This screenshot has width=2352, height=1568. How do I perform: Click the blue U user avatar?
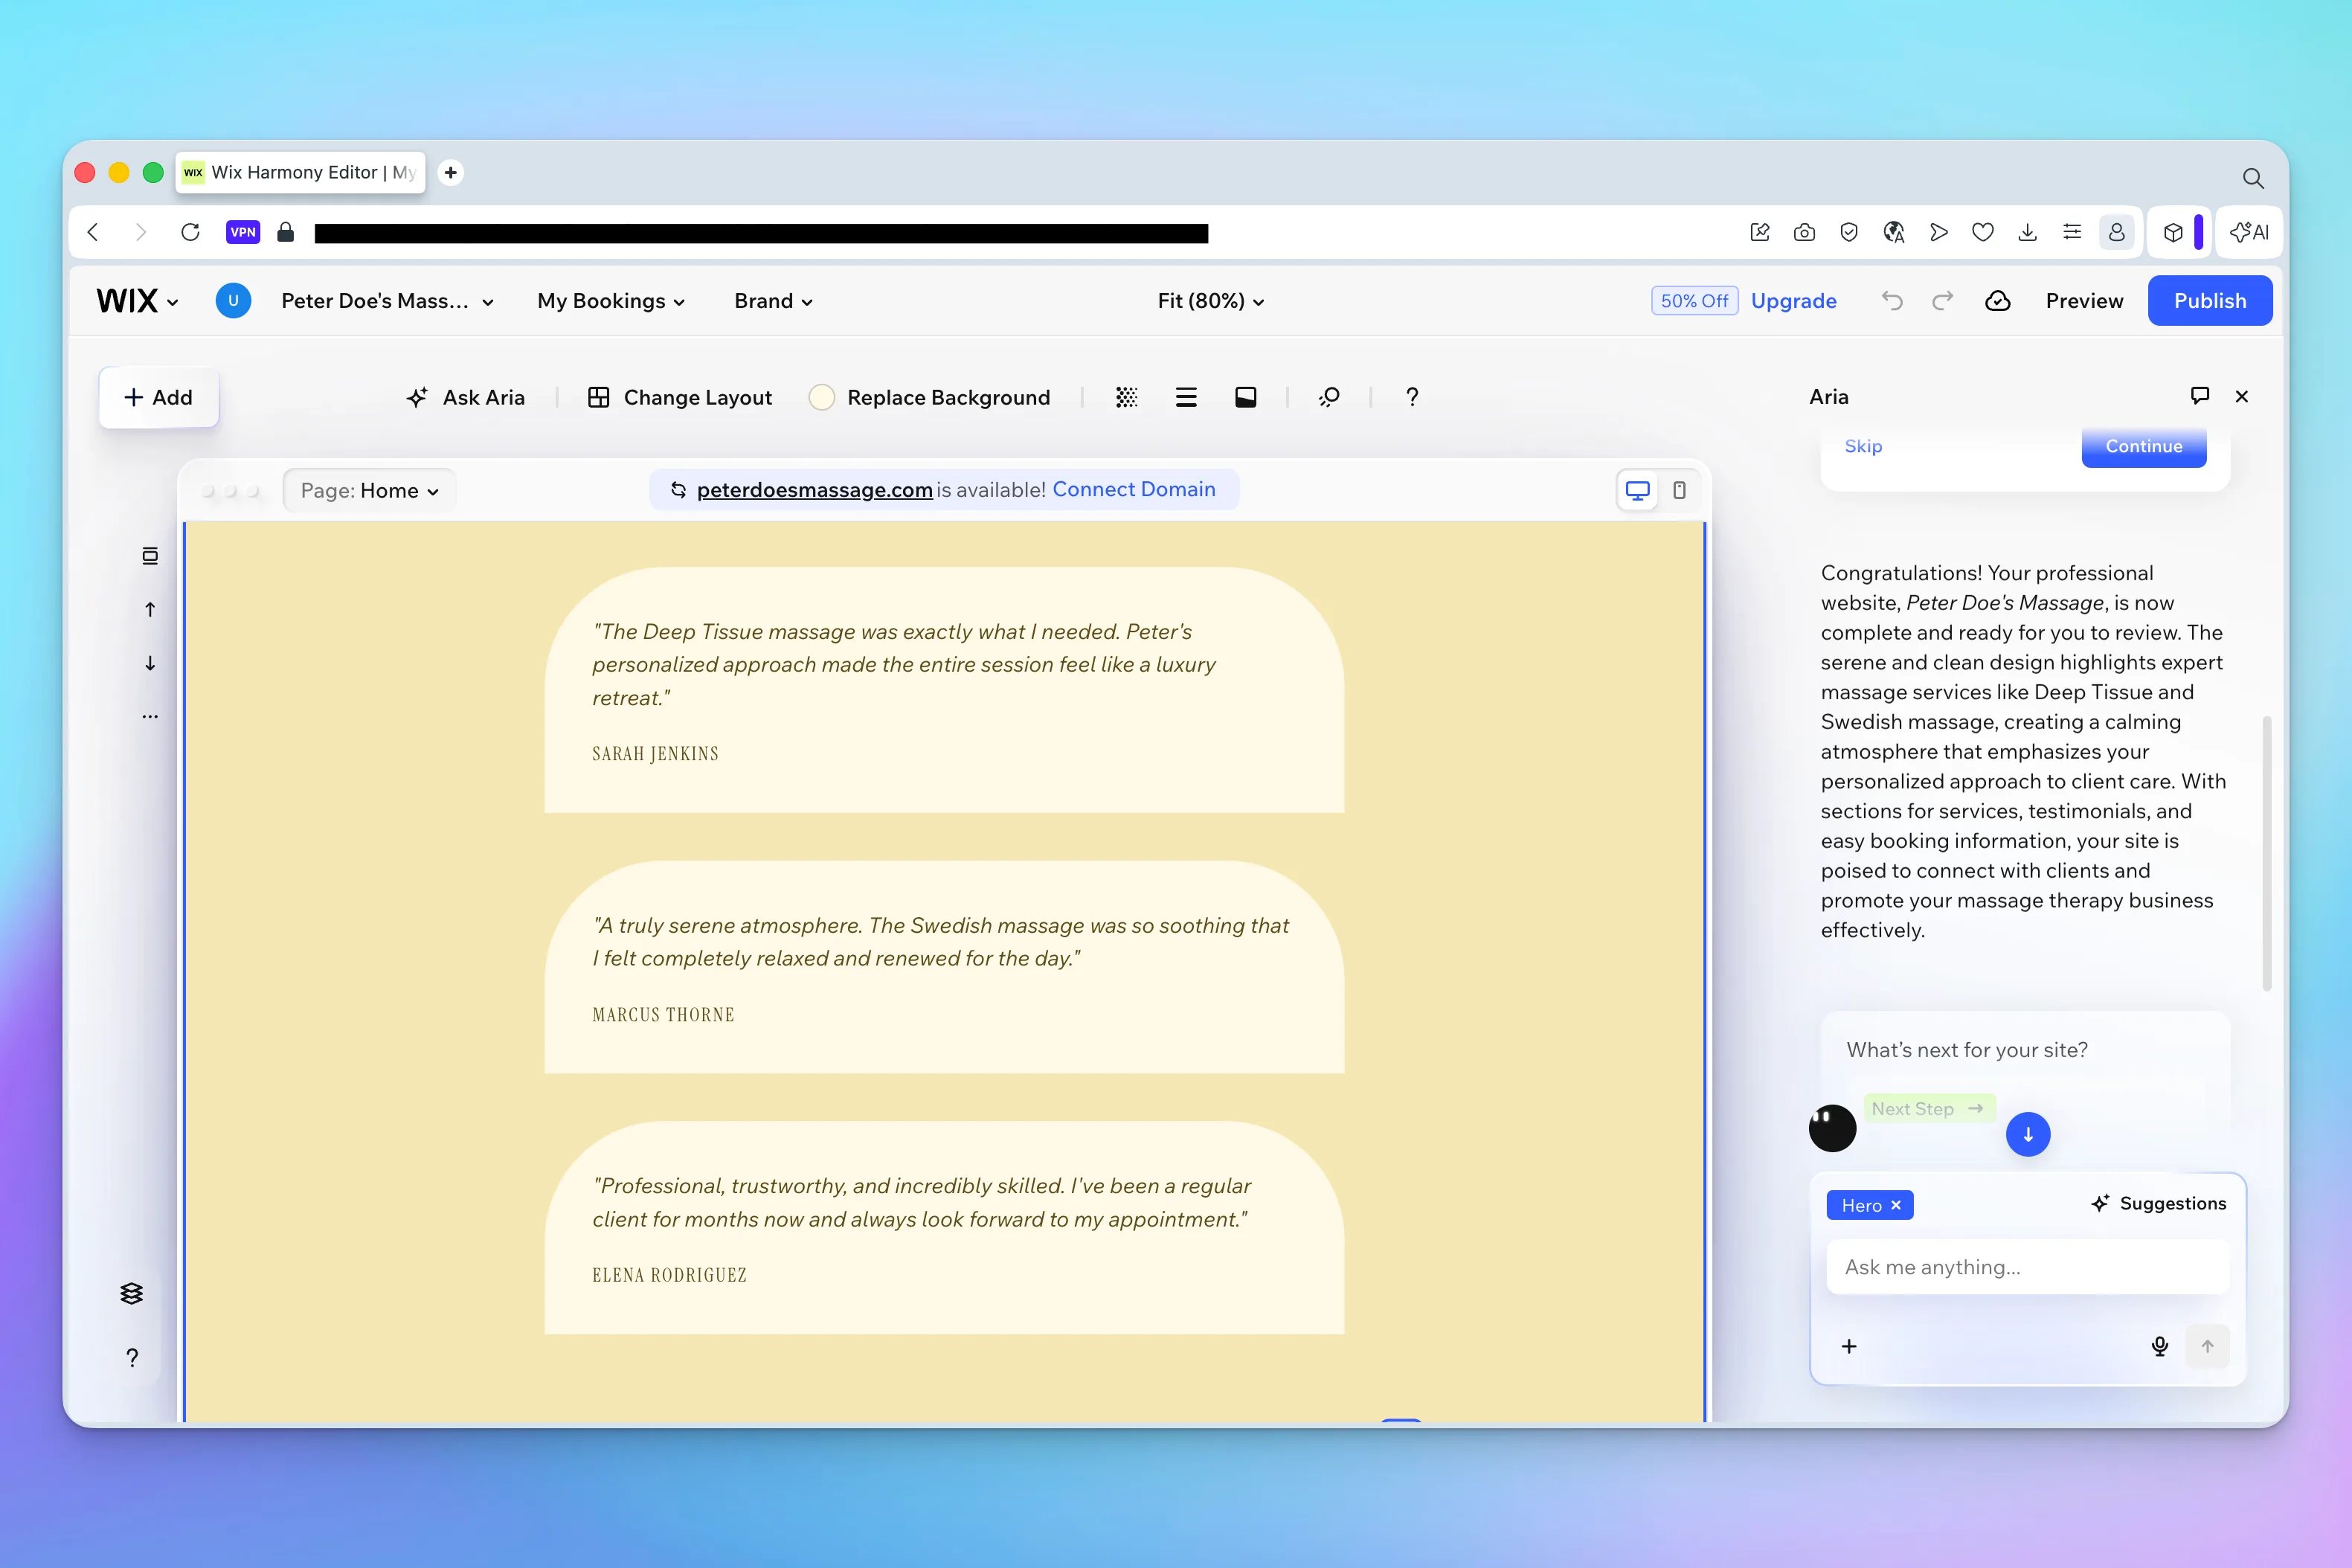(233, 301)
